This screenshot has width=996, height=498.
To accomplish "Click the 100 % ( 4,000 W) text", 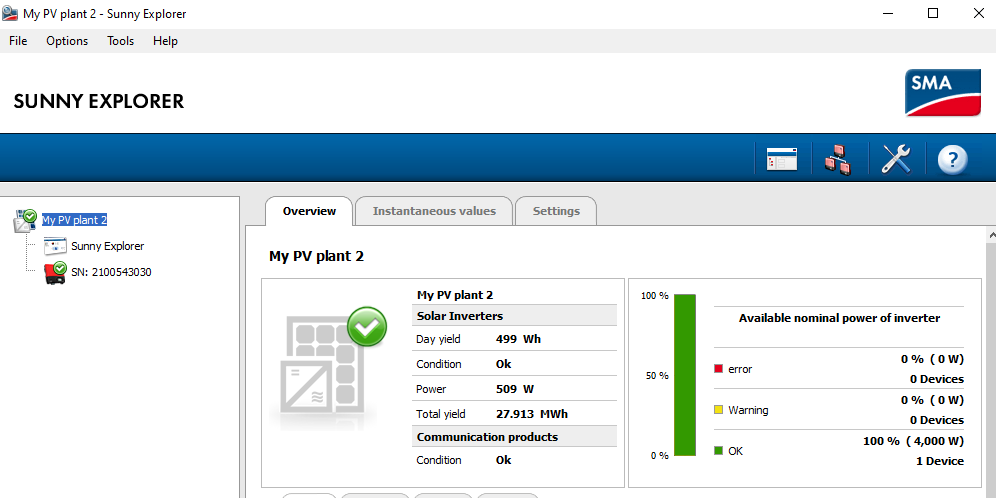I will [913, 441].
